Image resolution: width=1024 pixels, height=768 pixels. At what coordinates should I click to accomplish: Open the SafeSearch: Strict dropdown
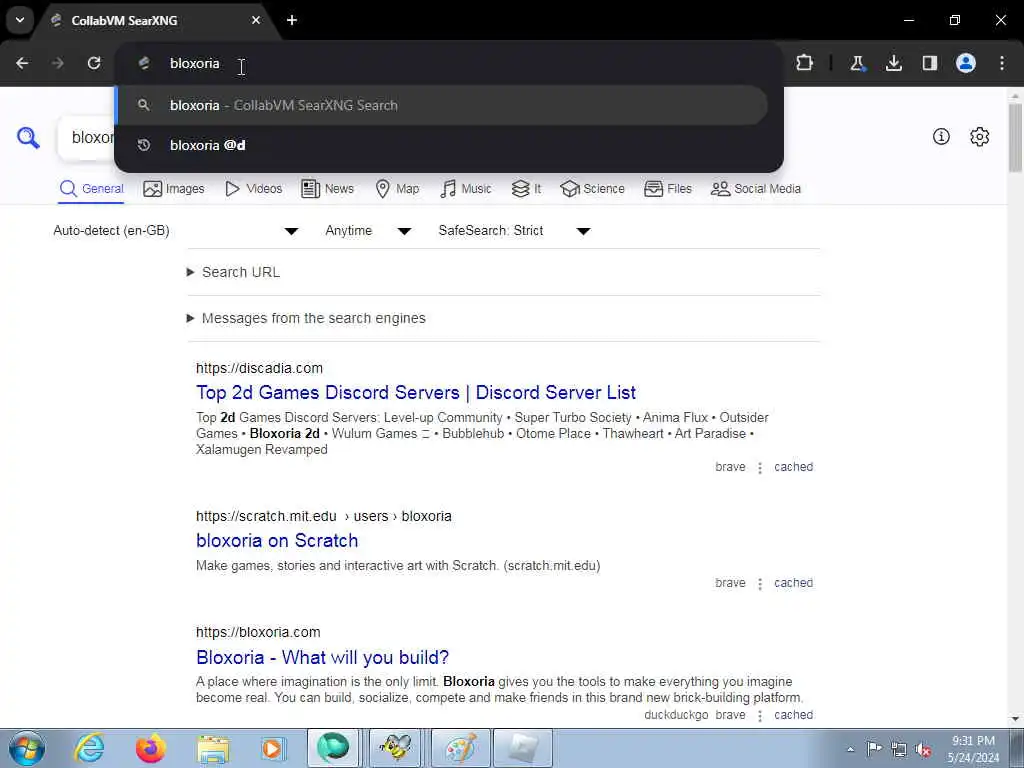[515, 231]
